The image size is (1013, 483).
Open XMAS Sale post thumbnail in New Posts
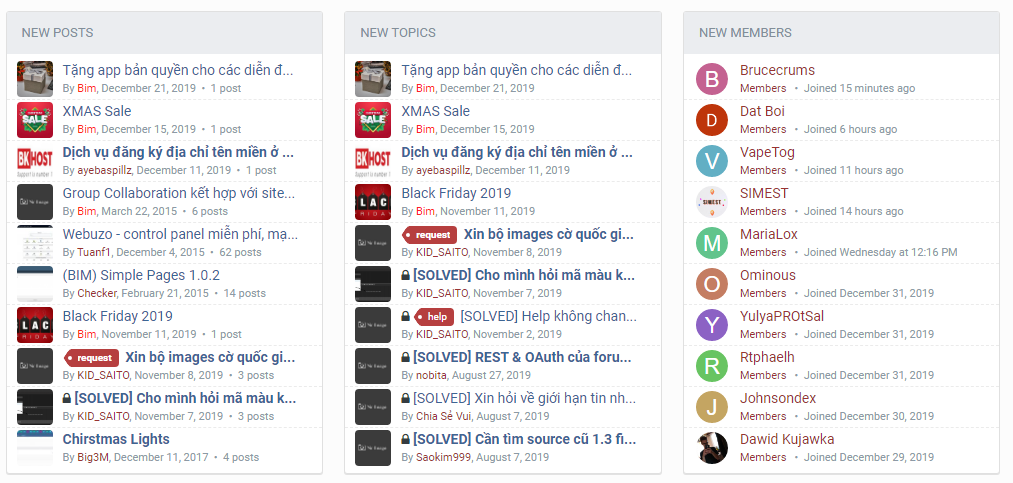(35, 120)
